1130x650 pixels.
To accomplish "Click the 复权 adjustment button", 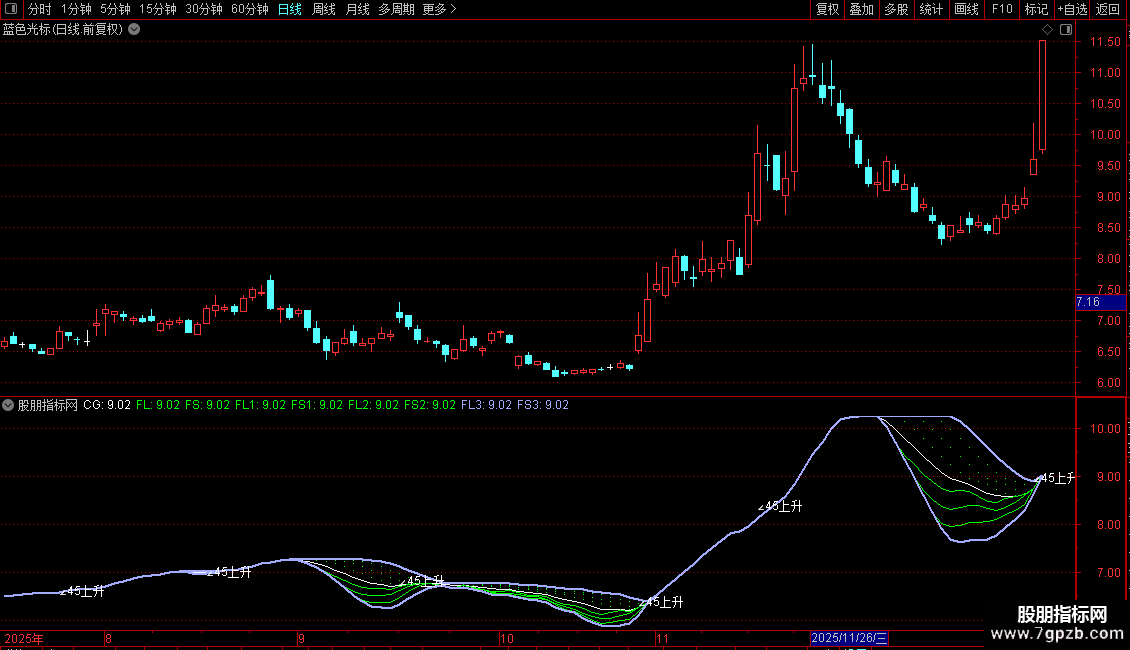I will (x=827, y=9).
